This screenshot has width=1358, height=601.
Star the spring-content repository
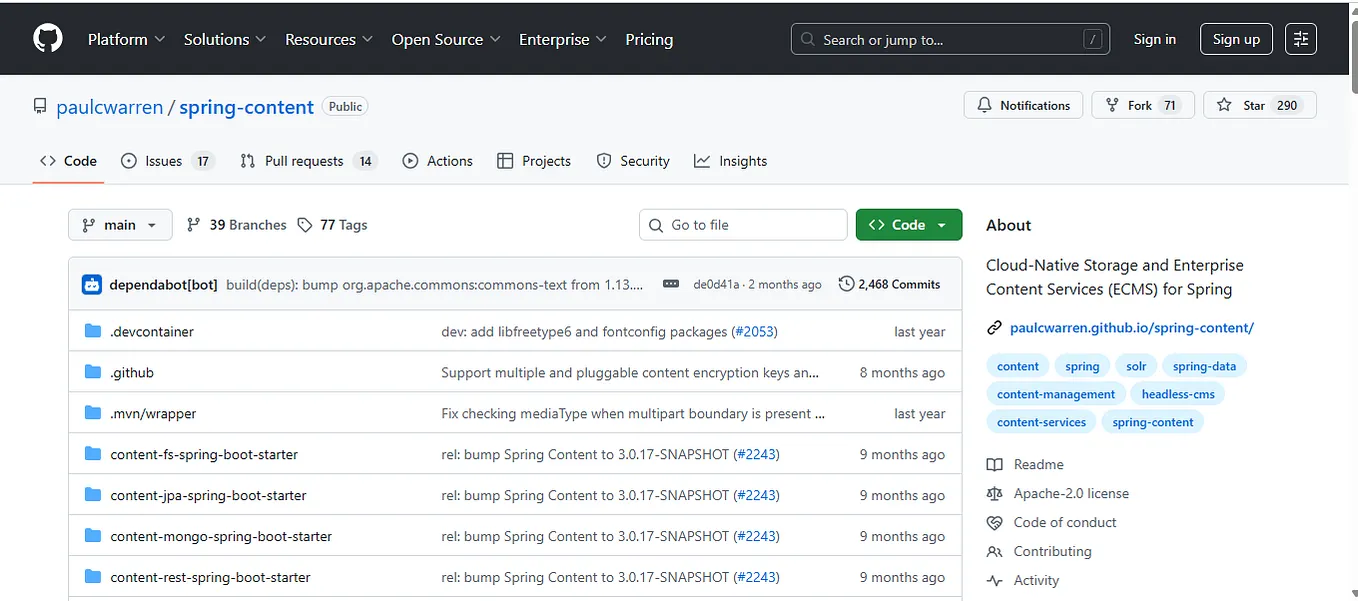tap(1259, 104)
